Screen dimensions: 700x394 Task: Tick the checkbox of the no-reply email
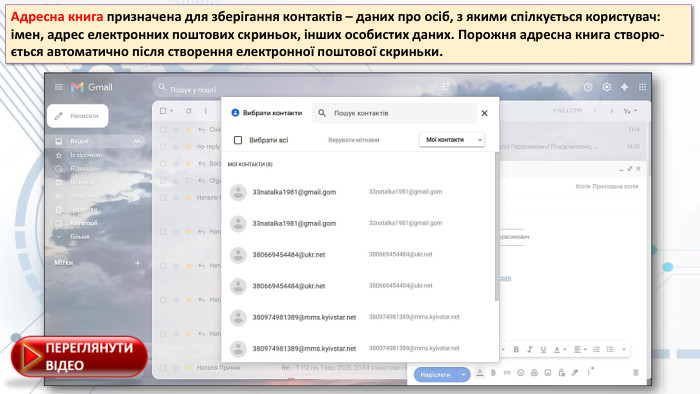click(x=163, y=146)
